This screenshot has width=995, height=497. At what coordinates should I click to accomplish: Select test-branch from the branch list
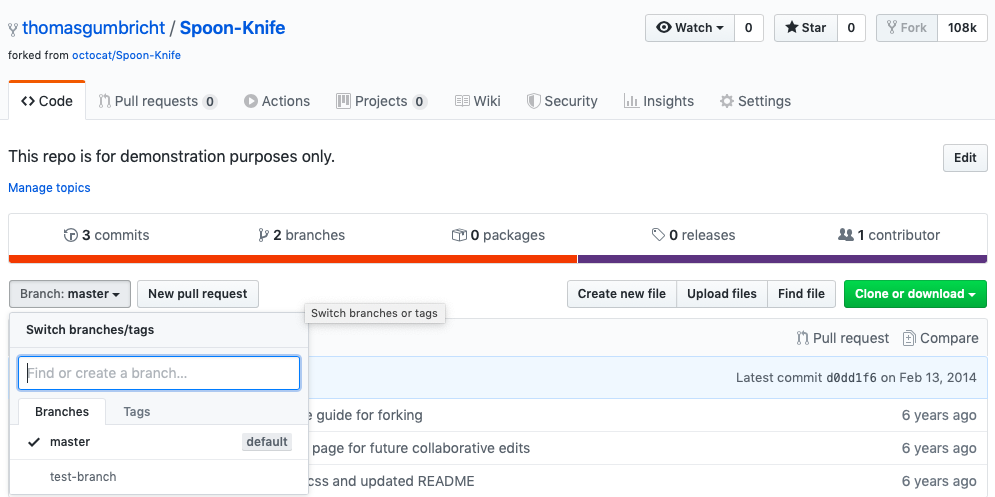click(83, 477)
